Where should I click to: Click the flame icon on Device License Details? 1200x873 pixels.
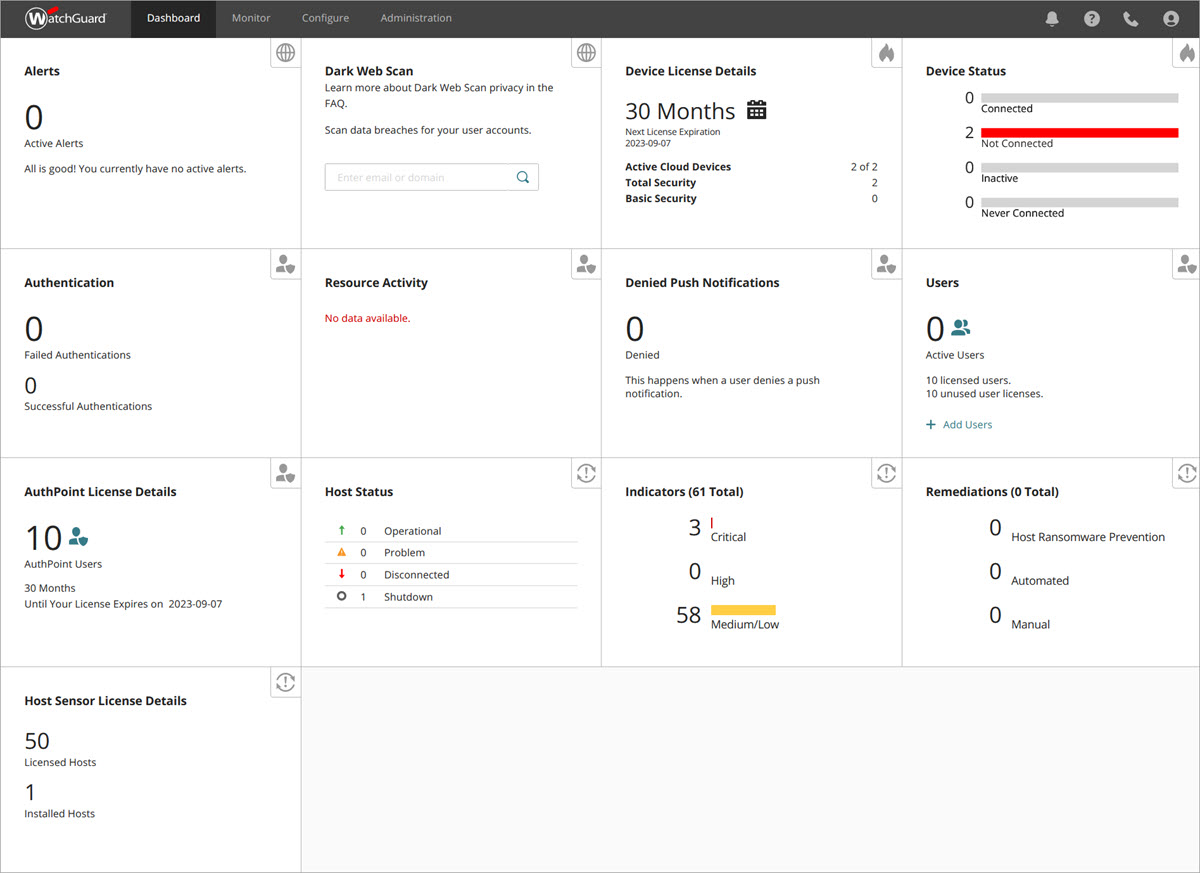pos(886,53)
